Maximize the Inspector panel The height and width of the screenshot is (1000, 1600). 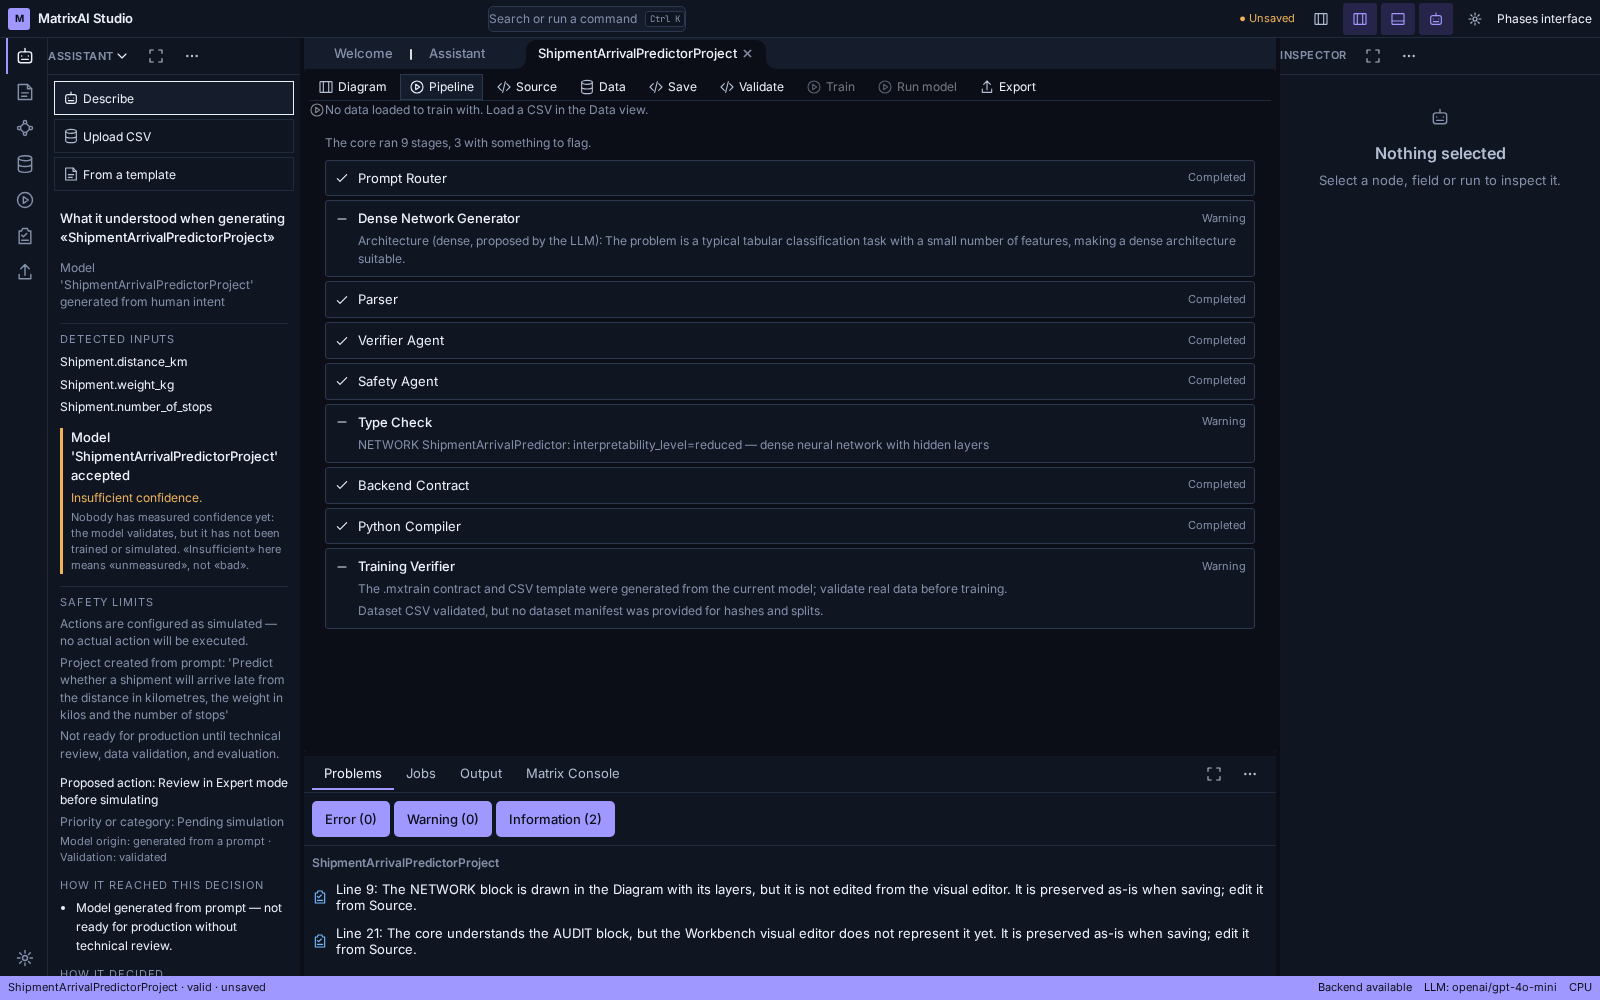(x=1373, y=56)
